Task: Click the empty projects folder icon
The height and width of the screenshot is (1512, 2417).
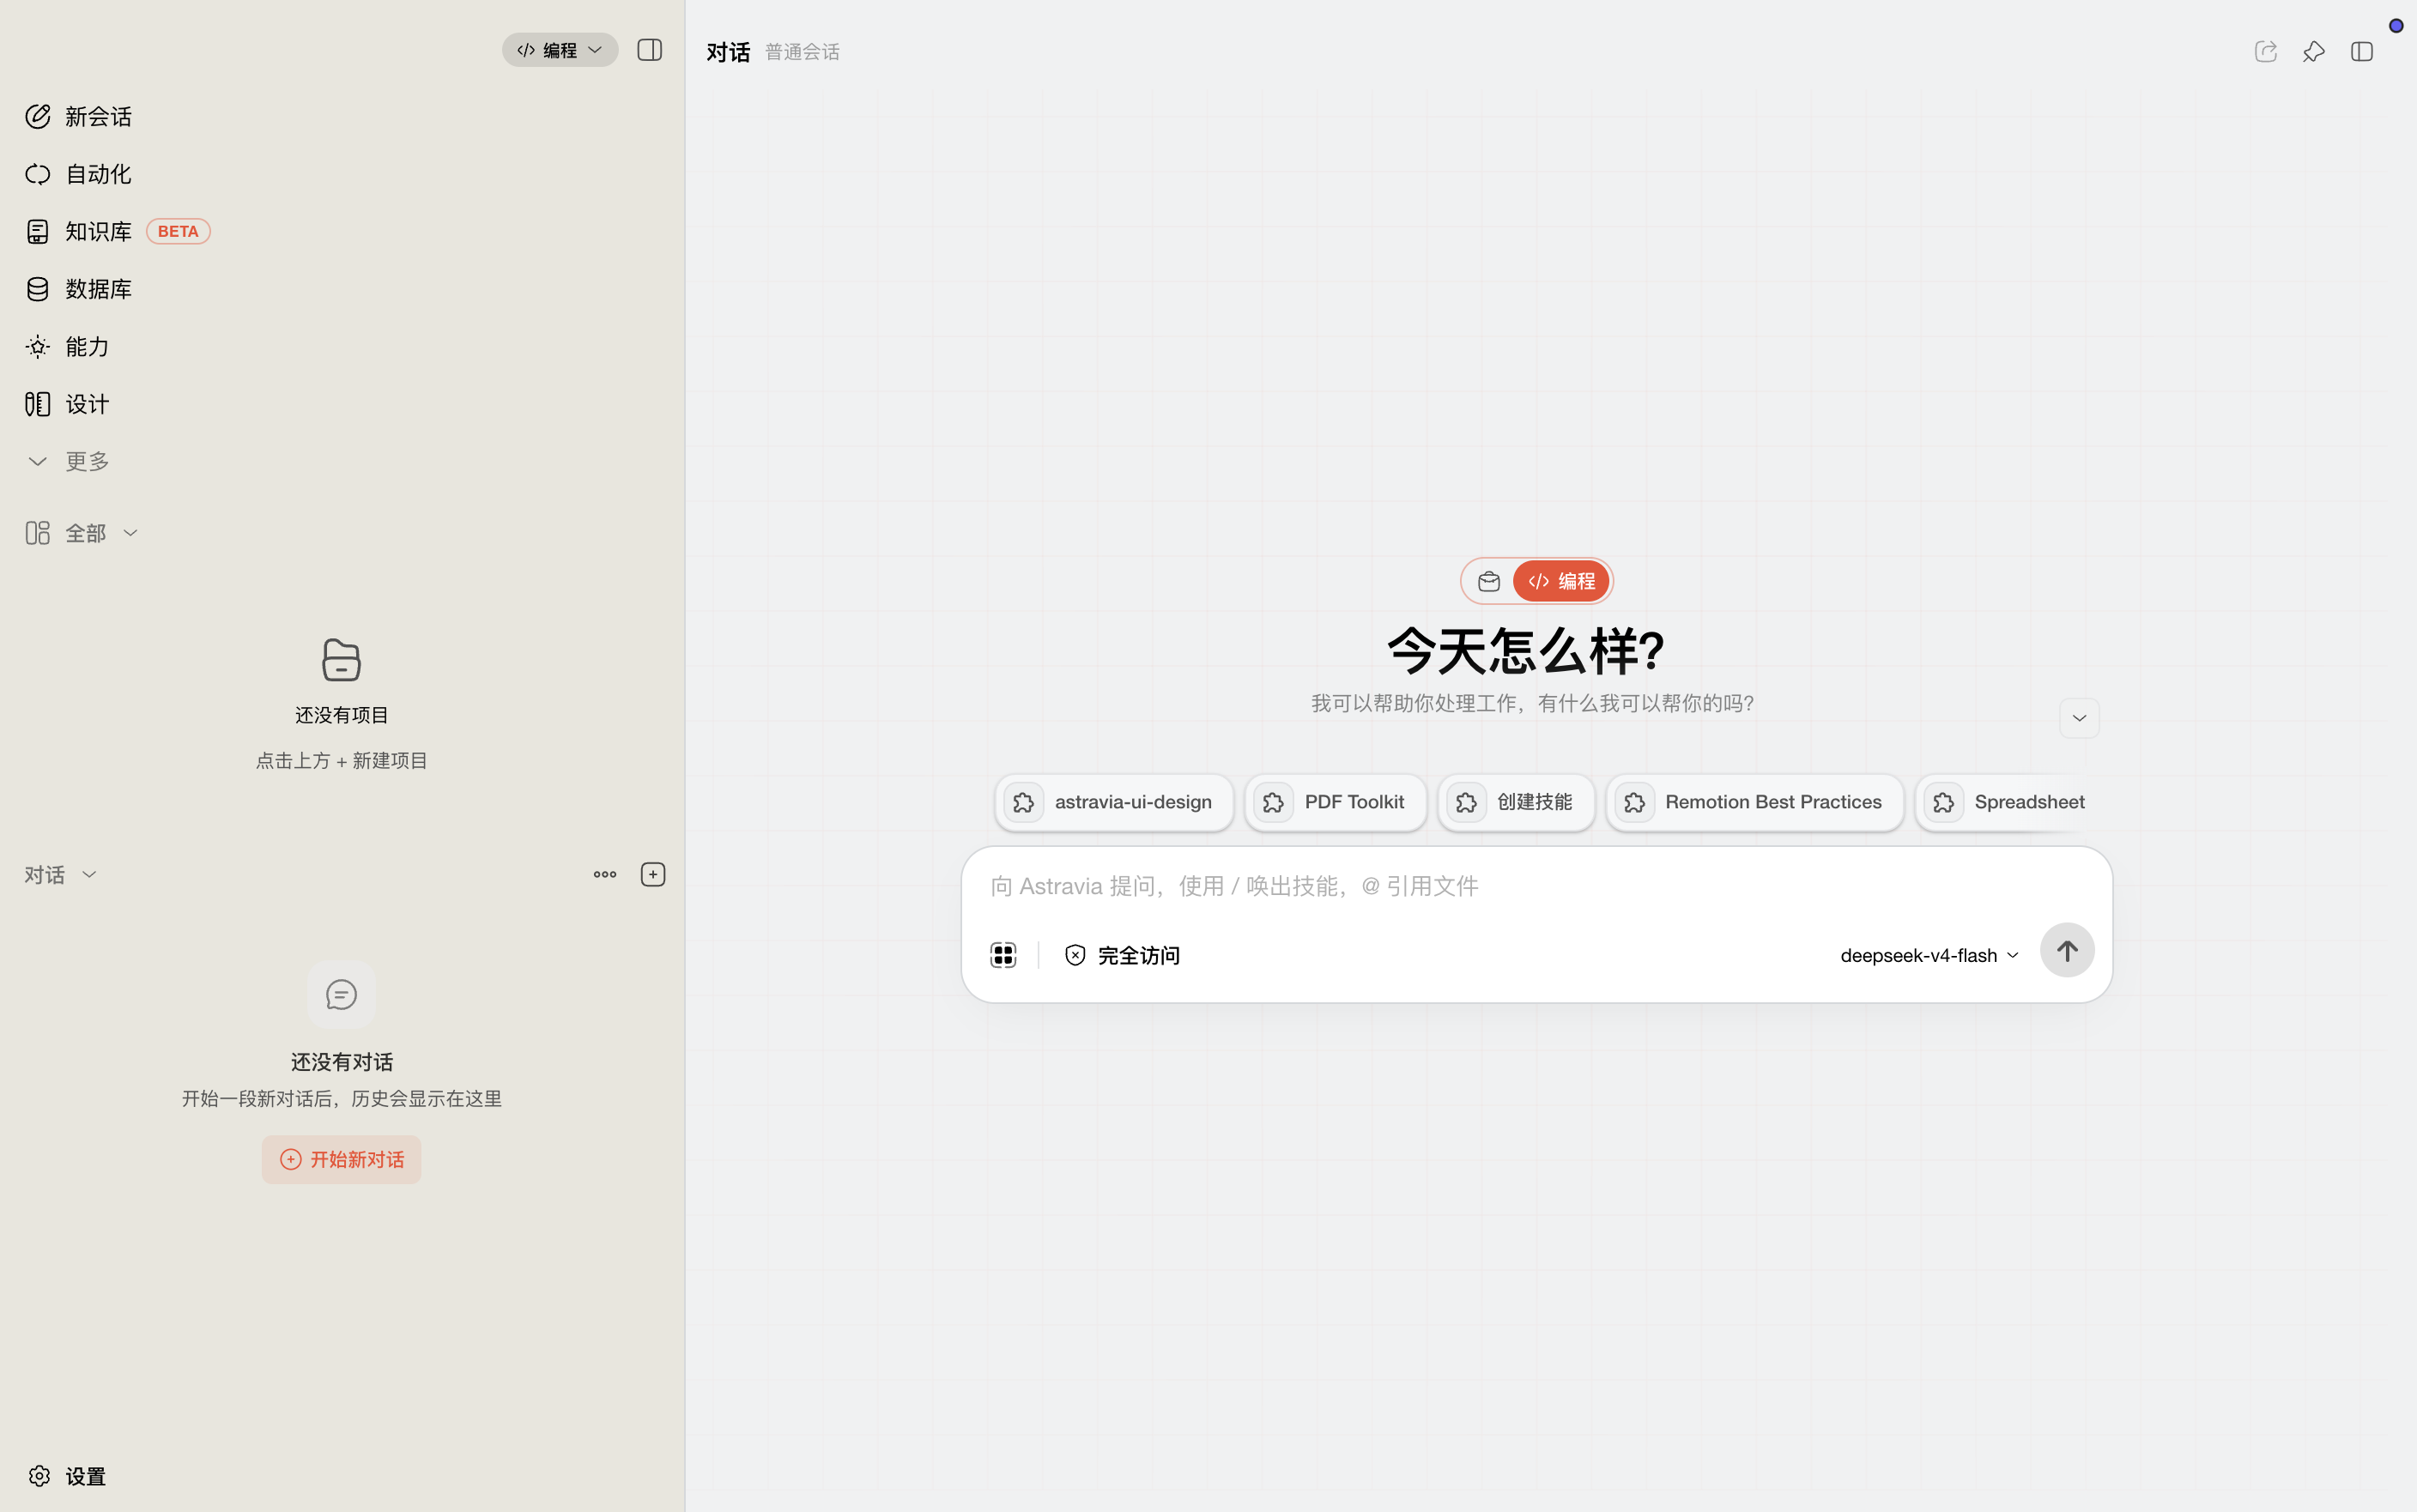Action: 342,660
